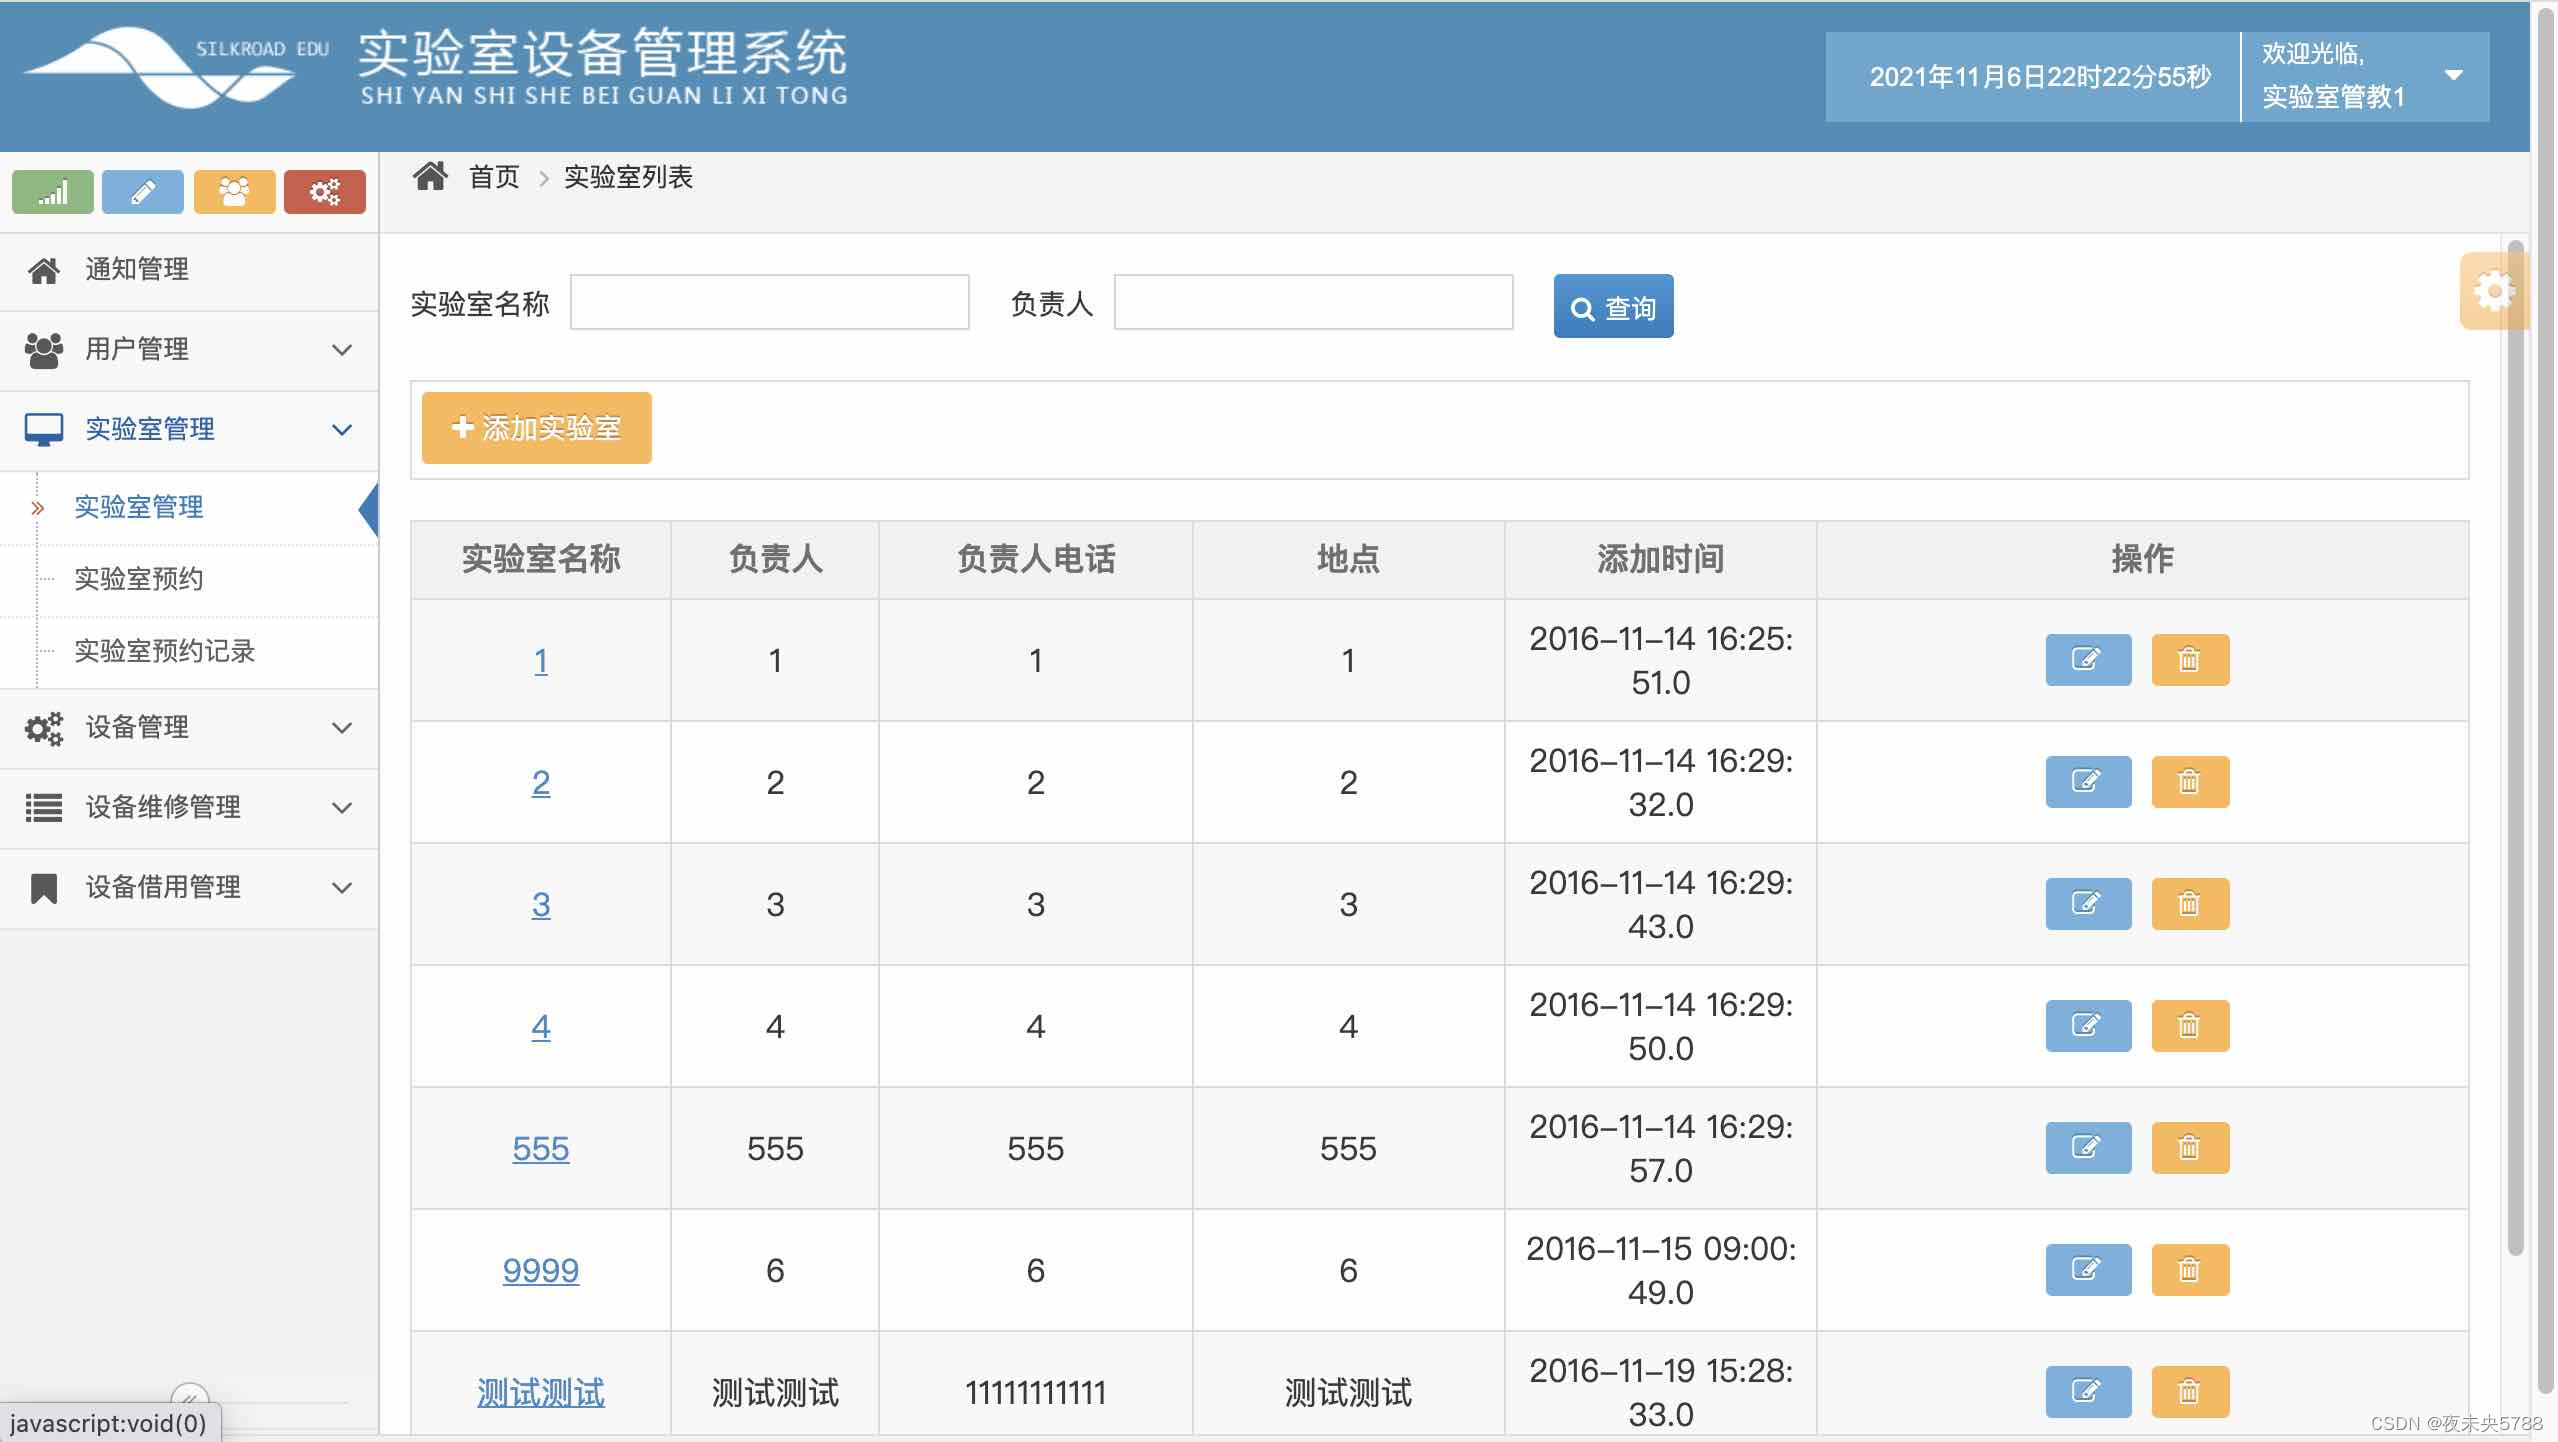
Task: Click edit icon for lab row 1
Action: click(x=2087, y=660)
